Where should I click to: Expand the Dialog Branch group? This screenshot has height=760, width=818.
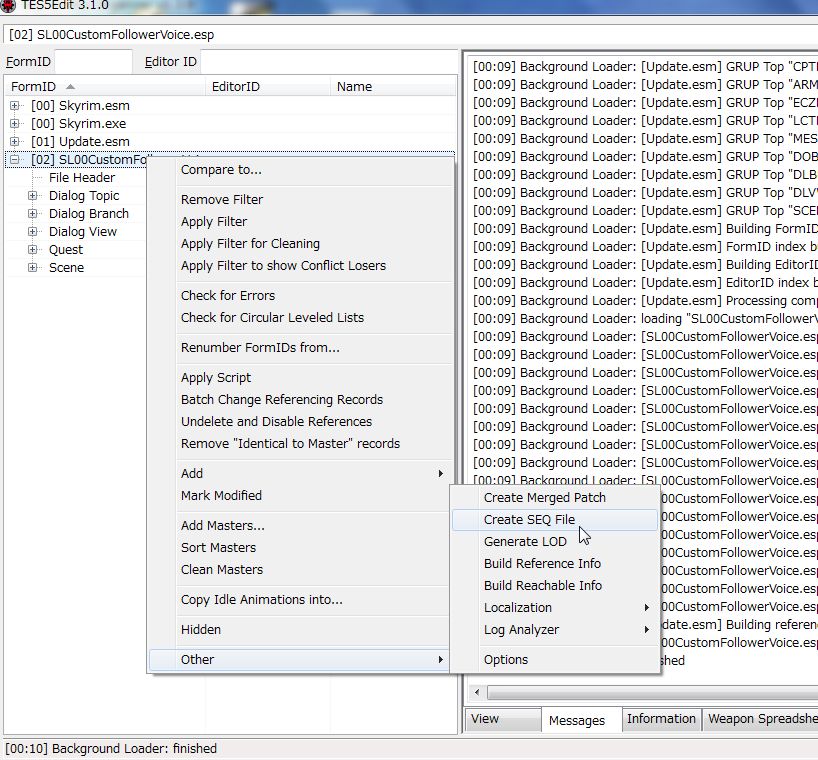point(32,213)
